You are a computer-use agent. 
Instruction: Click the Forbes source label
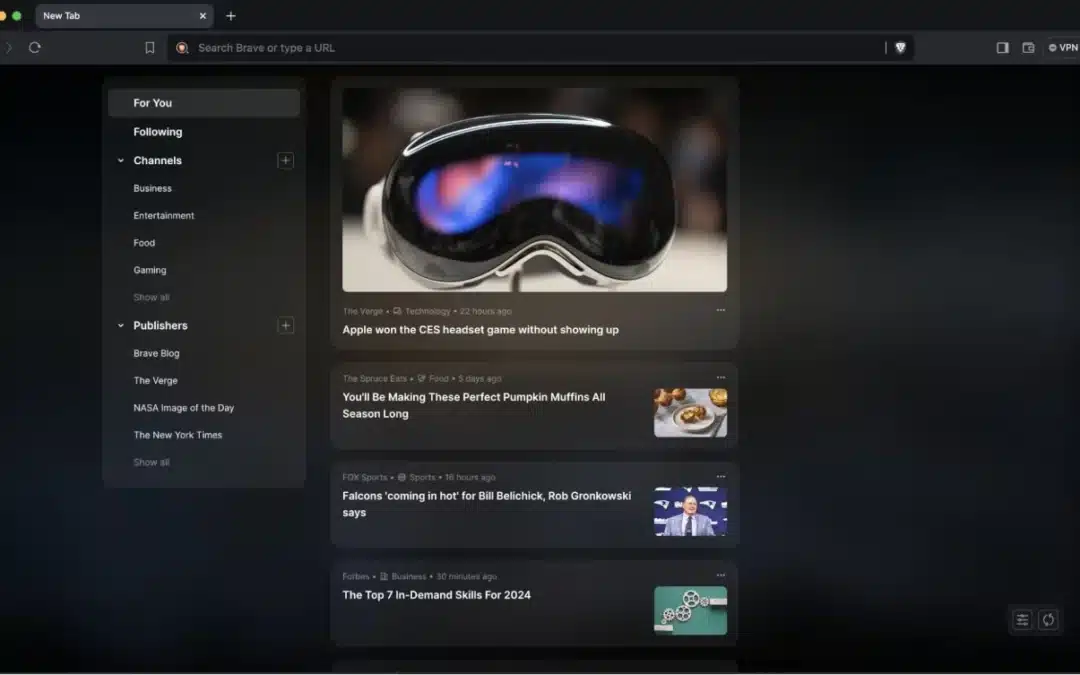tap(355, 577)
